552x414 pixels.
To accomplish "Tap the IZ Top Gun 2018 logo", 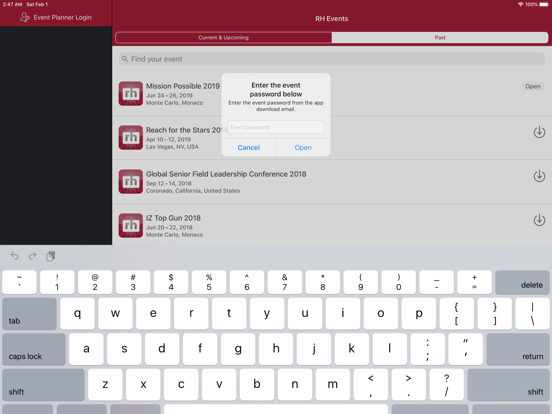I will pyautogui.click(x=131, y=226).
